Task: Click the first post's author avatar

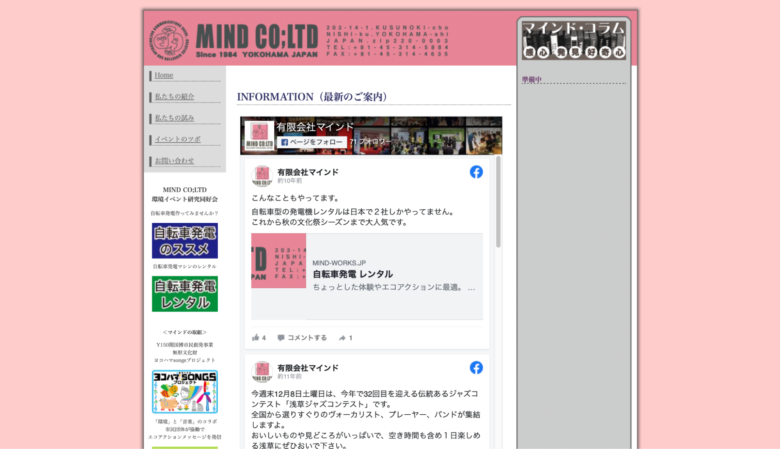Action: click(x=262, y=176)
